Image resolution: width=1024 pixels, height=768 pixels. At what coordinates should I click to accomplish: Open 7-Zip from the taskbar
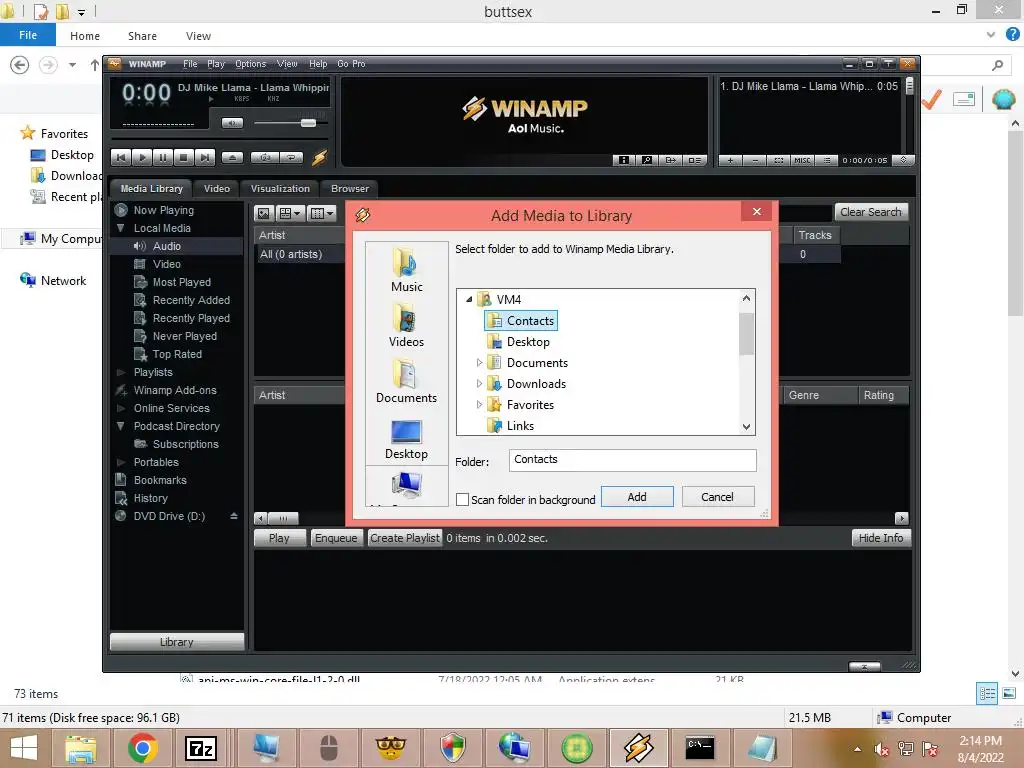point(200,748)
